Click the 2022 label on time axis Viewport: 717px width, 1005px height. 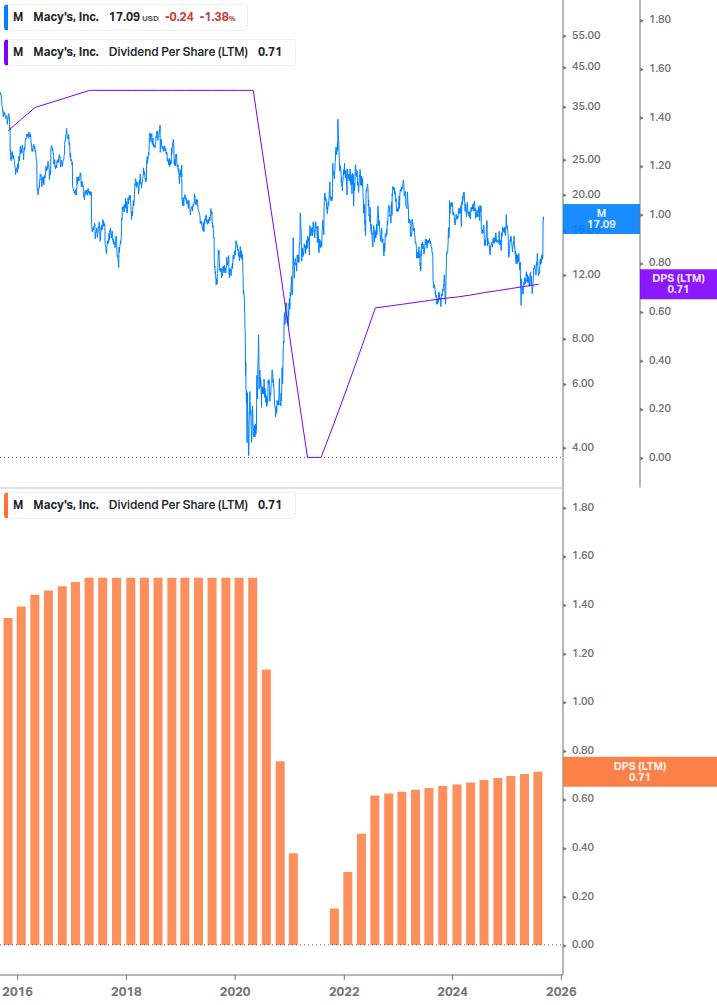tap(344, 992)
